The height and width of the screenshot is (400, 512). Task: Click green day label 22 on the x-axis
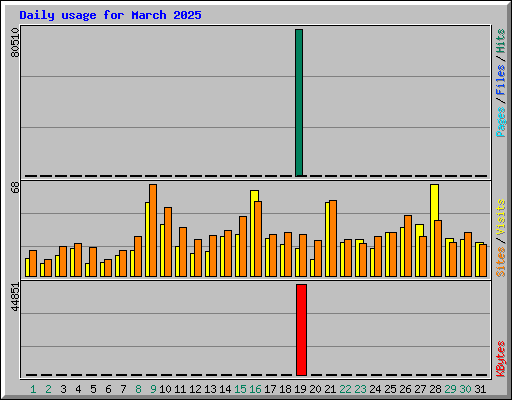(345, 389)
